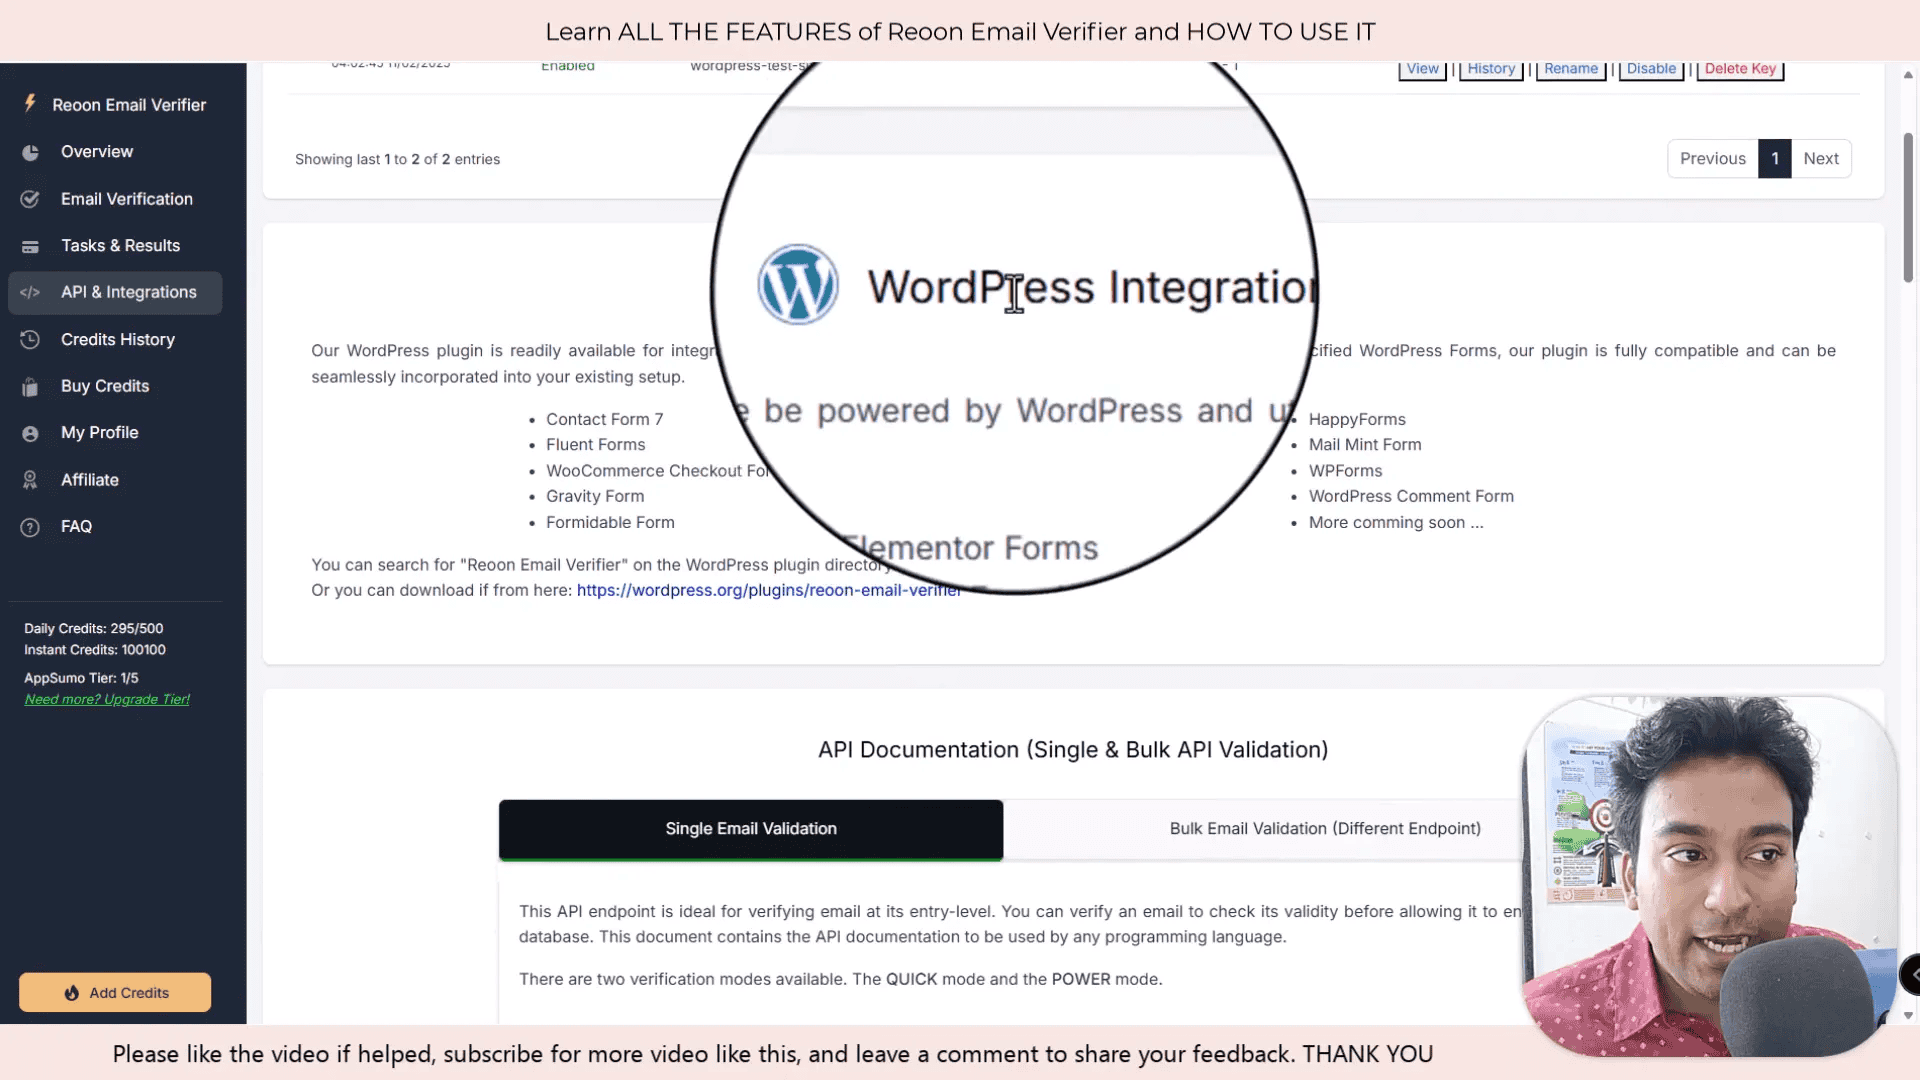1920x1080 pixels.
Task: Click the Add Credits button
Action: coord(115,993)
